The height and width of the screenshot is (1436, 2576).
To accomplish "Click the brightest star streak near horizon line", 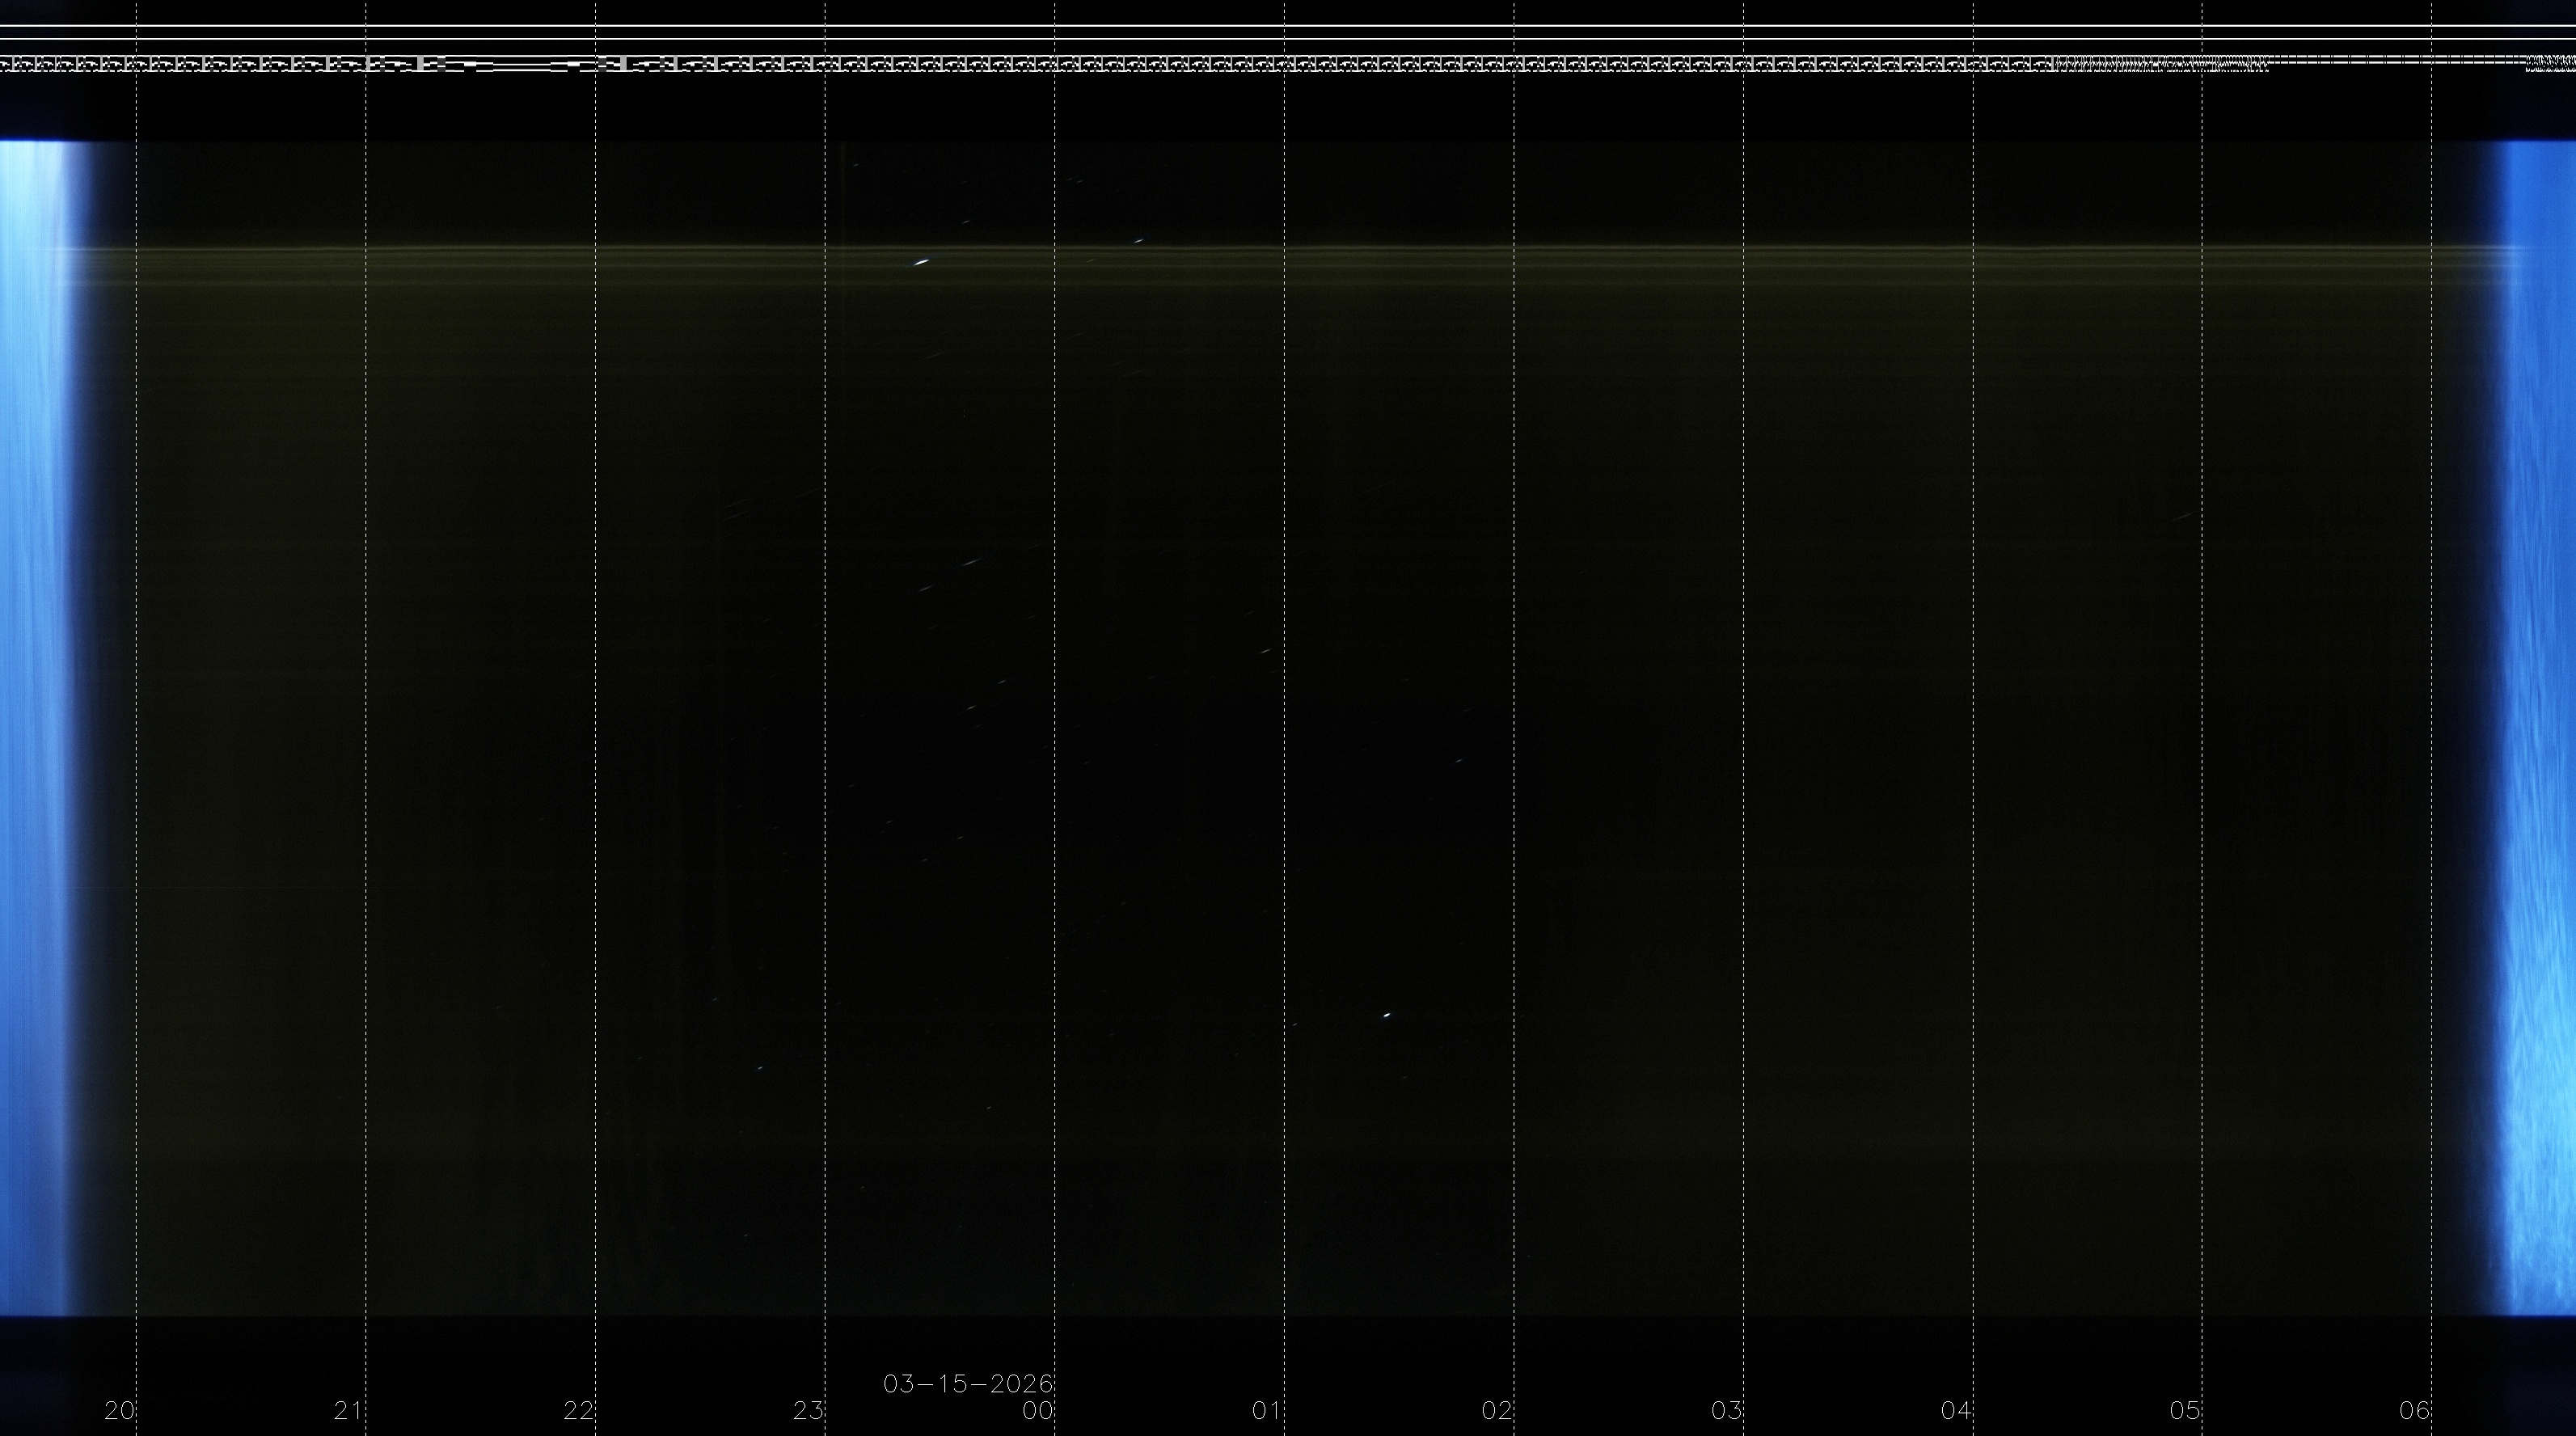I will coord(921,263).
